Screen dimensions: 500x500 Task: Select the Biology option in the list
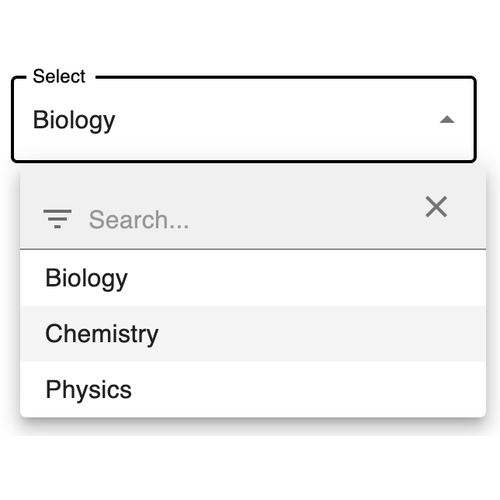pos(253,278)
